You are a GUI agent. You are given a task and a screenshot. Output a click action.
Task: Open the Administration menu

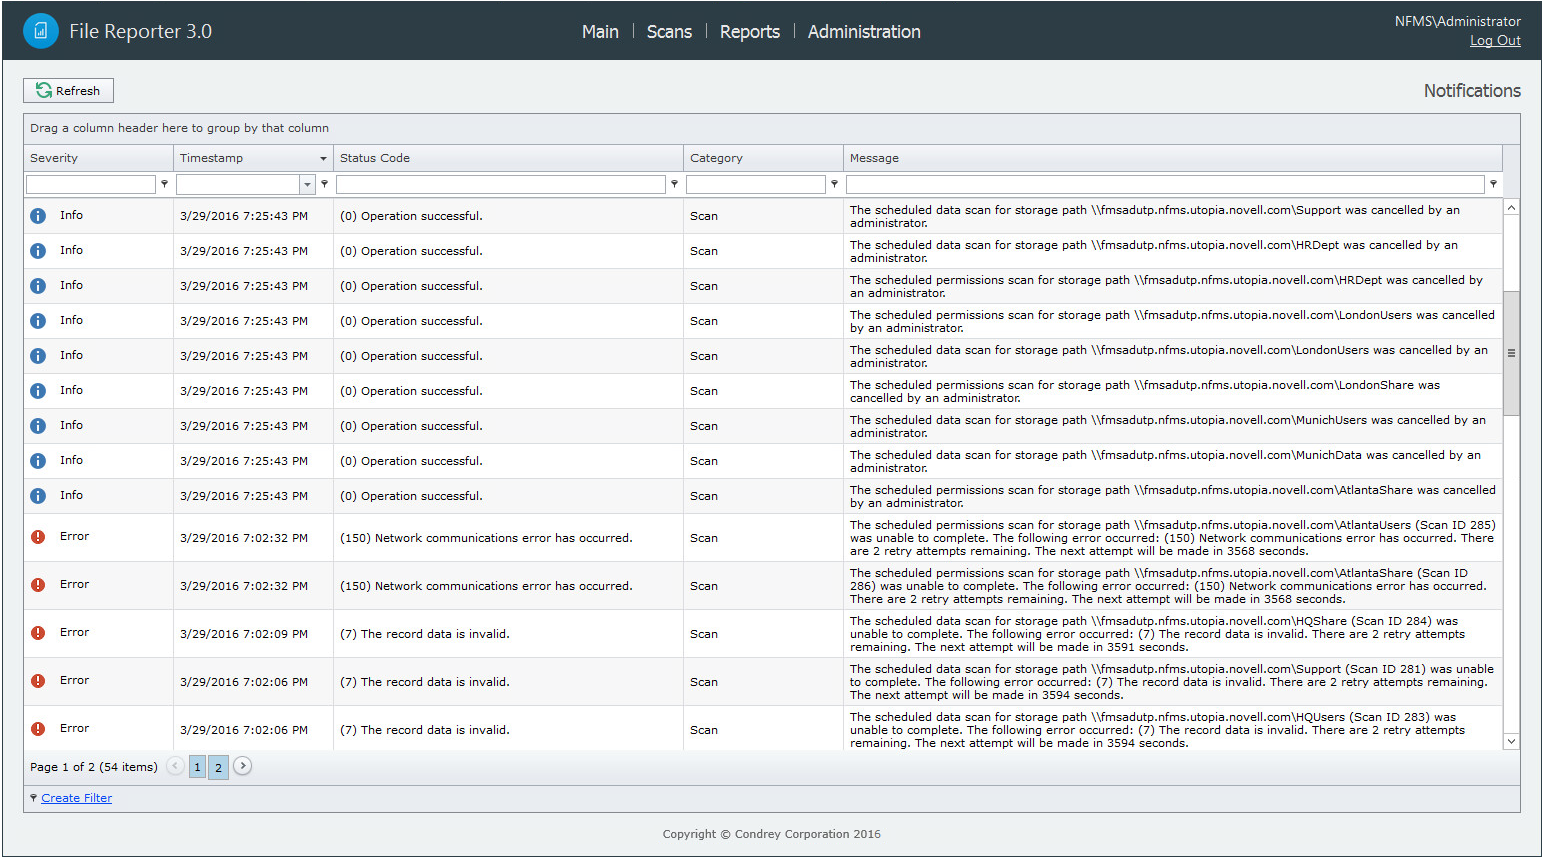tap(864, 32)
